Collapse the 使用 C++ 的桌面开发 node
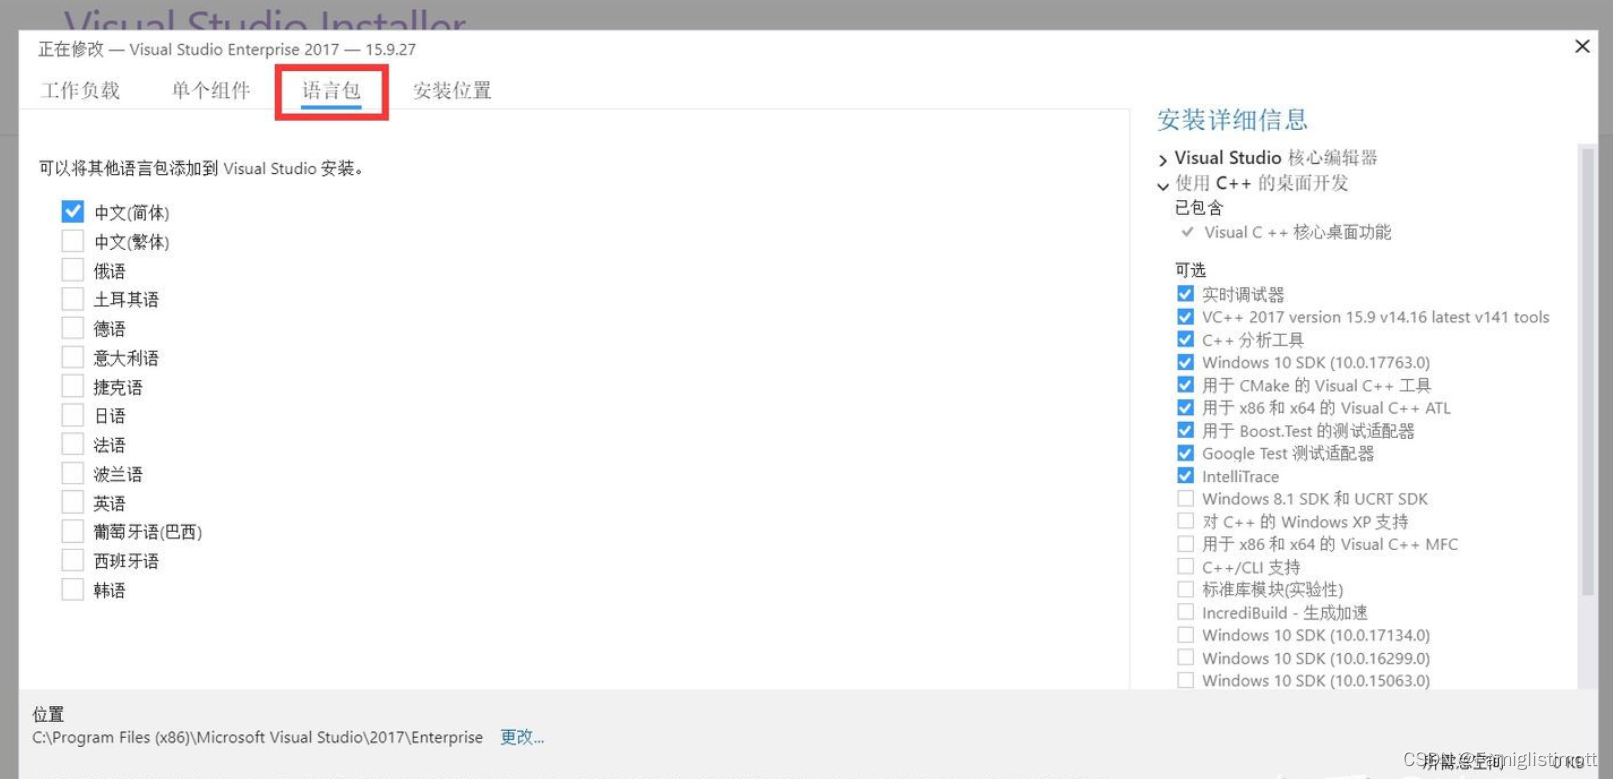 [x=1163, y=185]
